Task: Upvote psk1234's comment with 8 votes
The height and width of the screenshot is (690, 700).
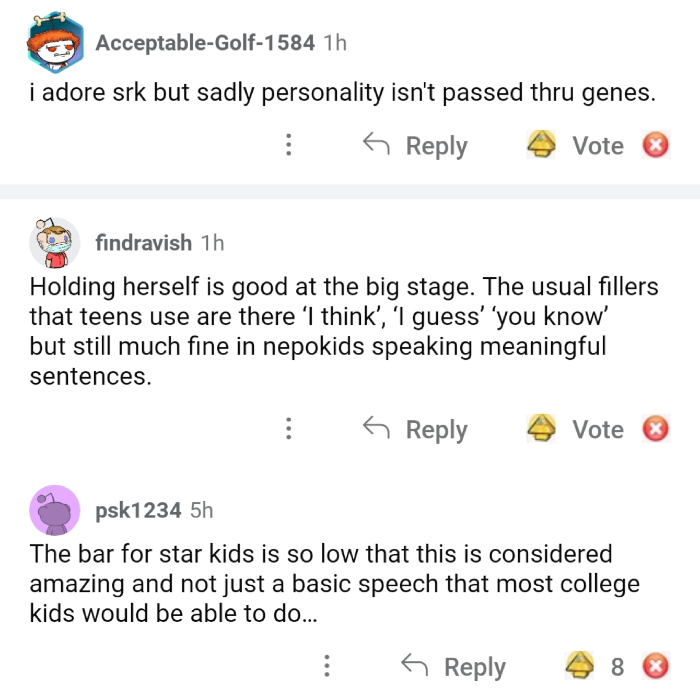Action: [580, 666]
